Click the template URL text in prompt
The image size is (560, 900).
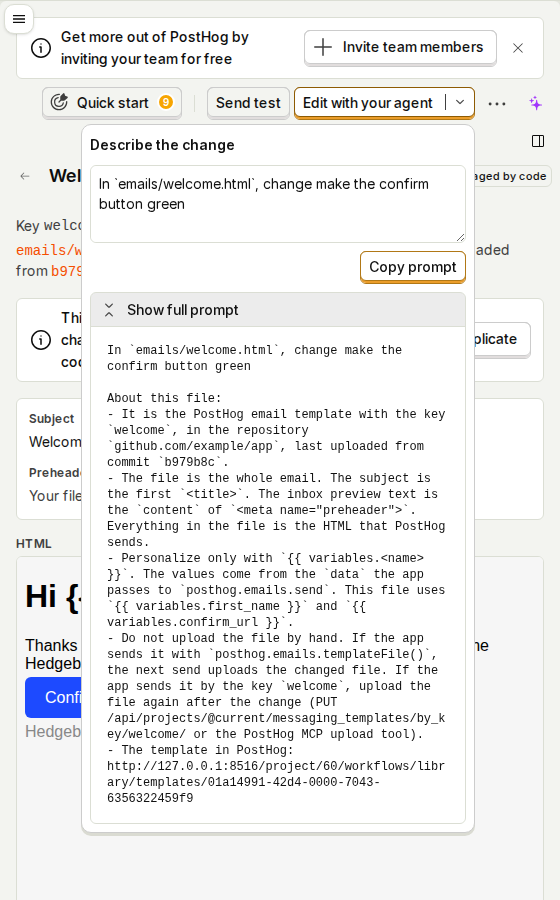(x=276, y=782)
